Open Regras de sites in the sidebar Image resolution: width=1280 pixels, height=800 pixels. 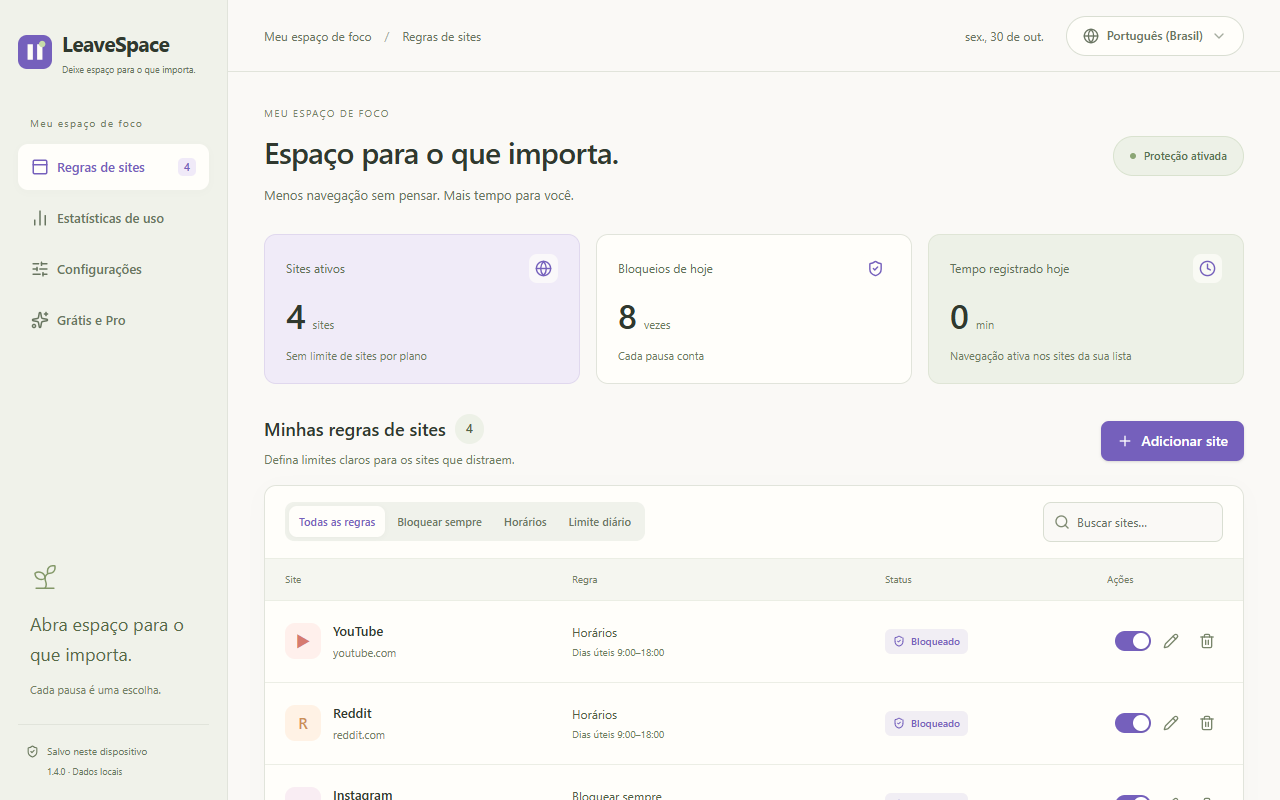click(113, 167)
